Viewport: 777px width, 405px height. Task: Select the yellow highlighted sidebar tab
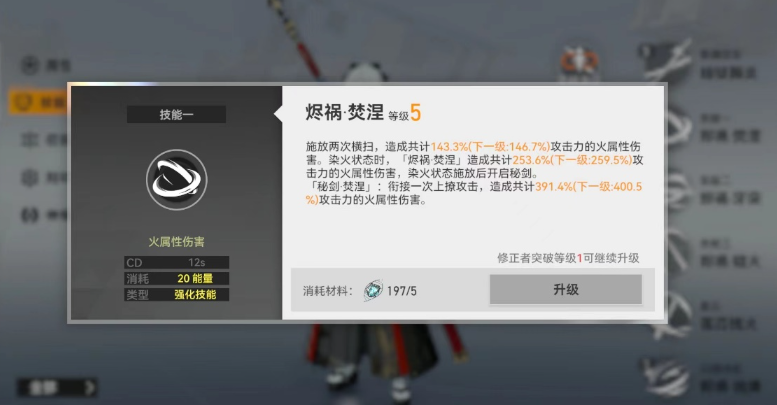tap(38, 102)
